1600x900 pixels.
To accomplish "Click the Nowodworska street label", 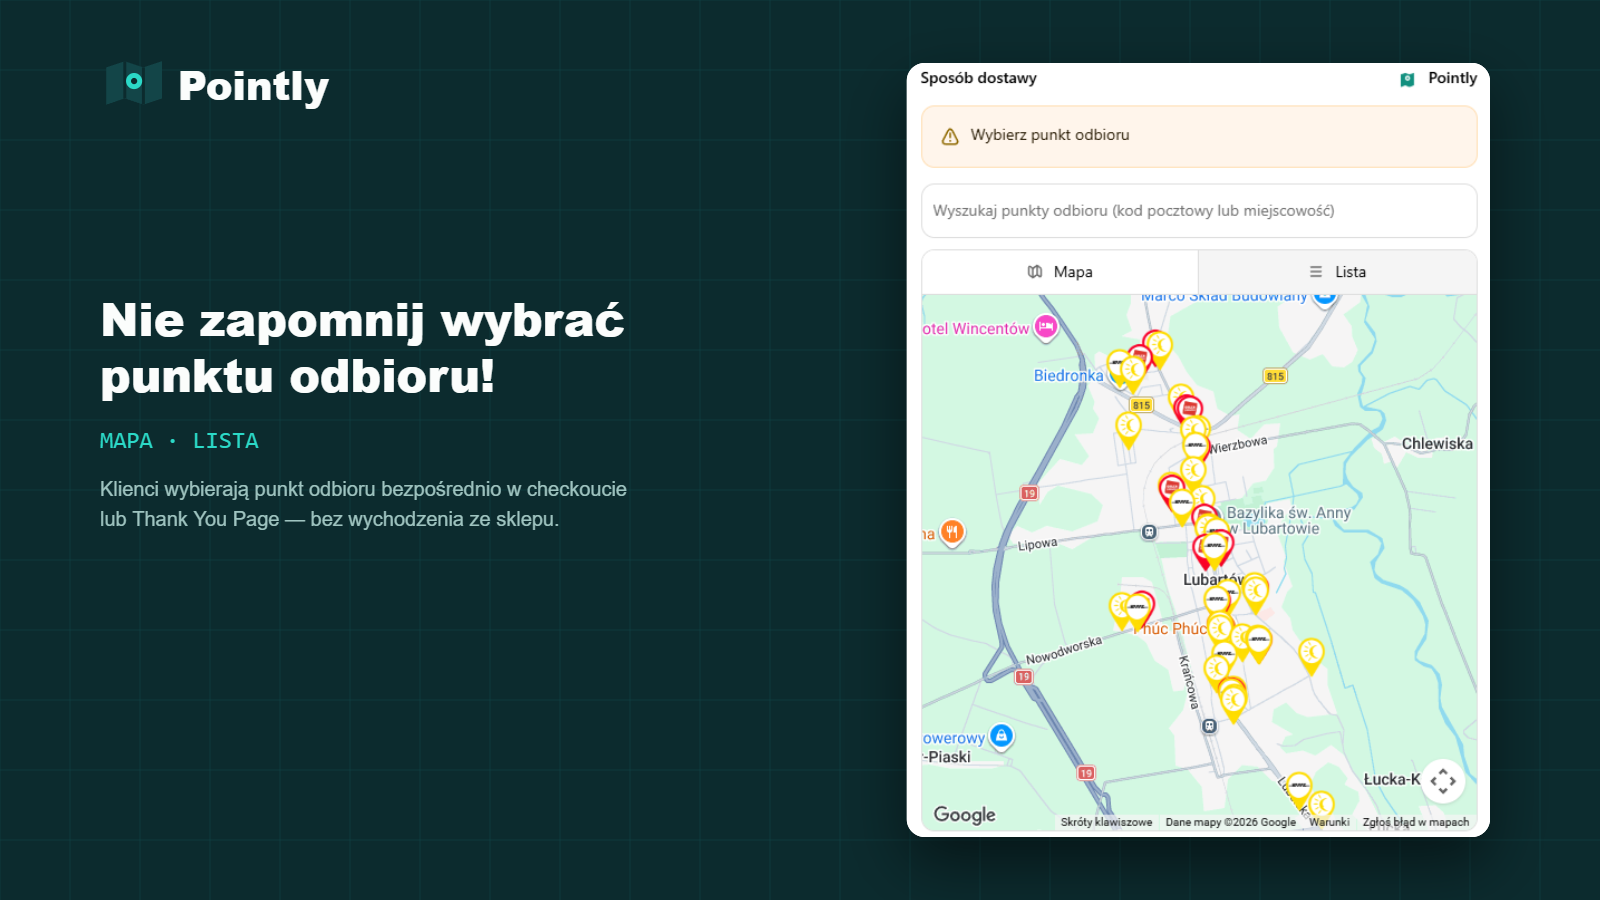I will tap(1064, 650).
